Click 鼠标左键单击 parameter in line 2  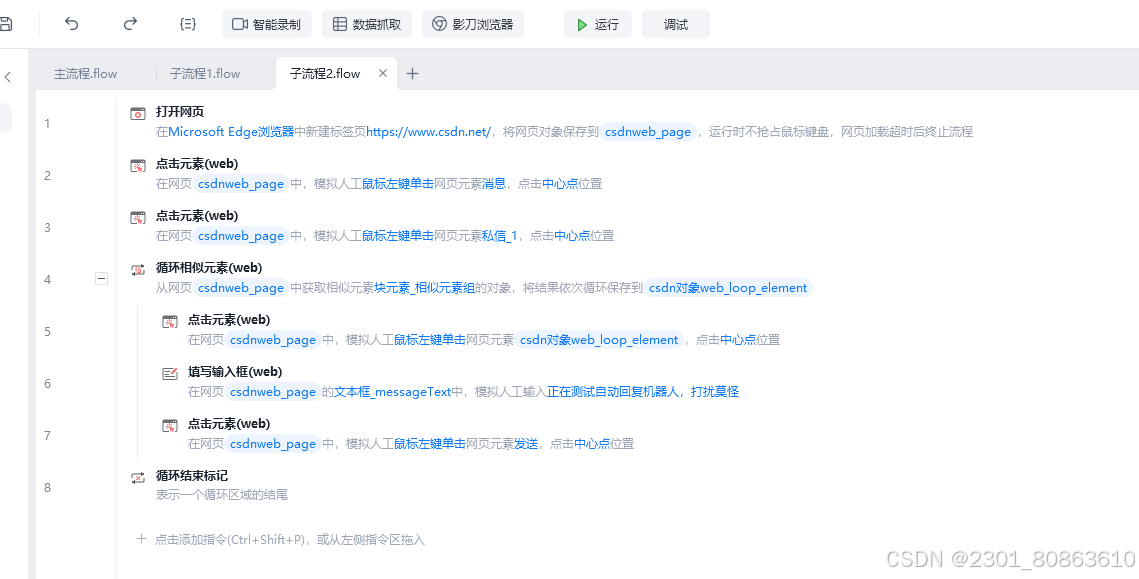tap(397, 184)
